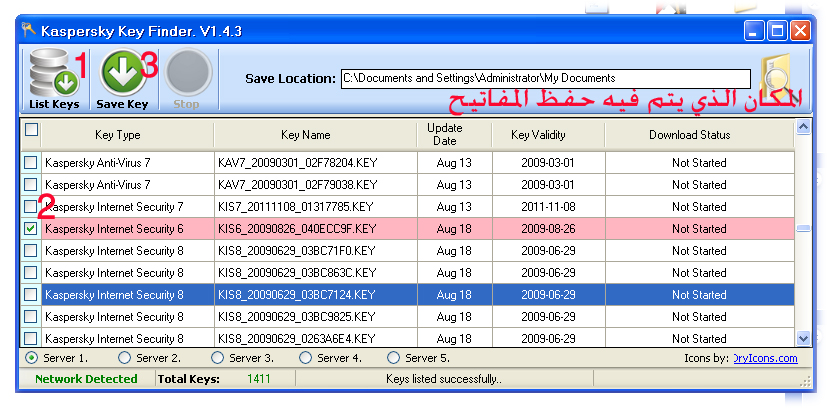Sort by the Key Type column header
This screenshot has width=827, height=408.
coord(127,135)
